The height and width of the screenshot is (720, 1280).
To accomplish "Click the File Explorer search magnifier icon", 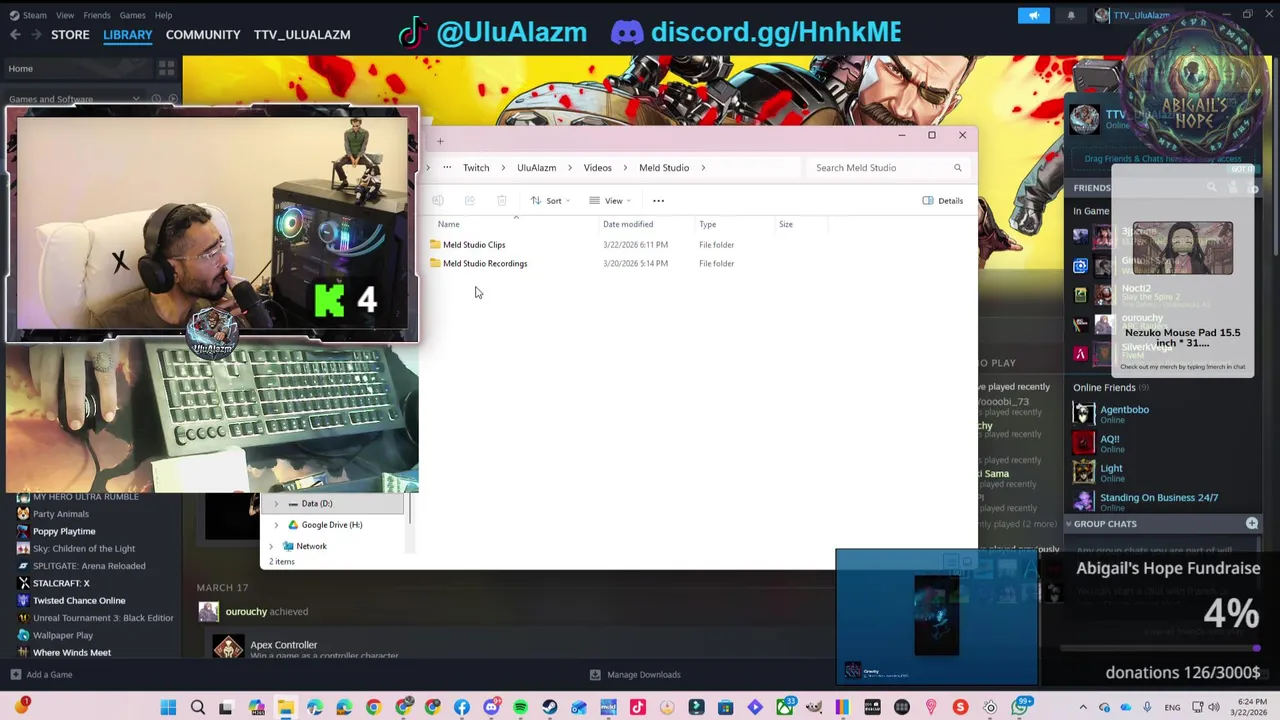I will click(x=957, y=168).
